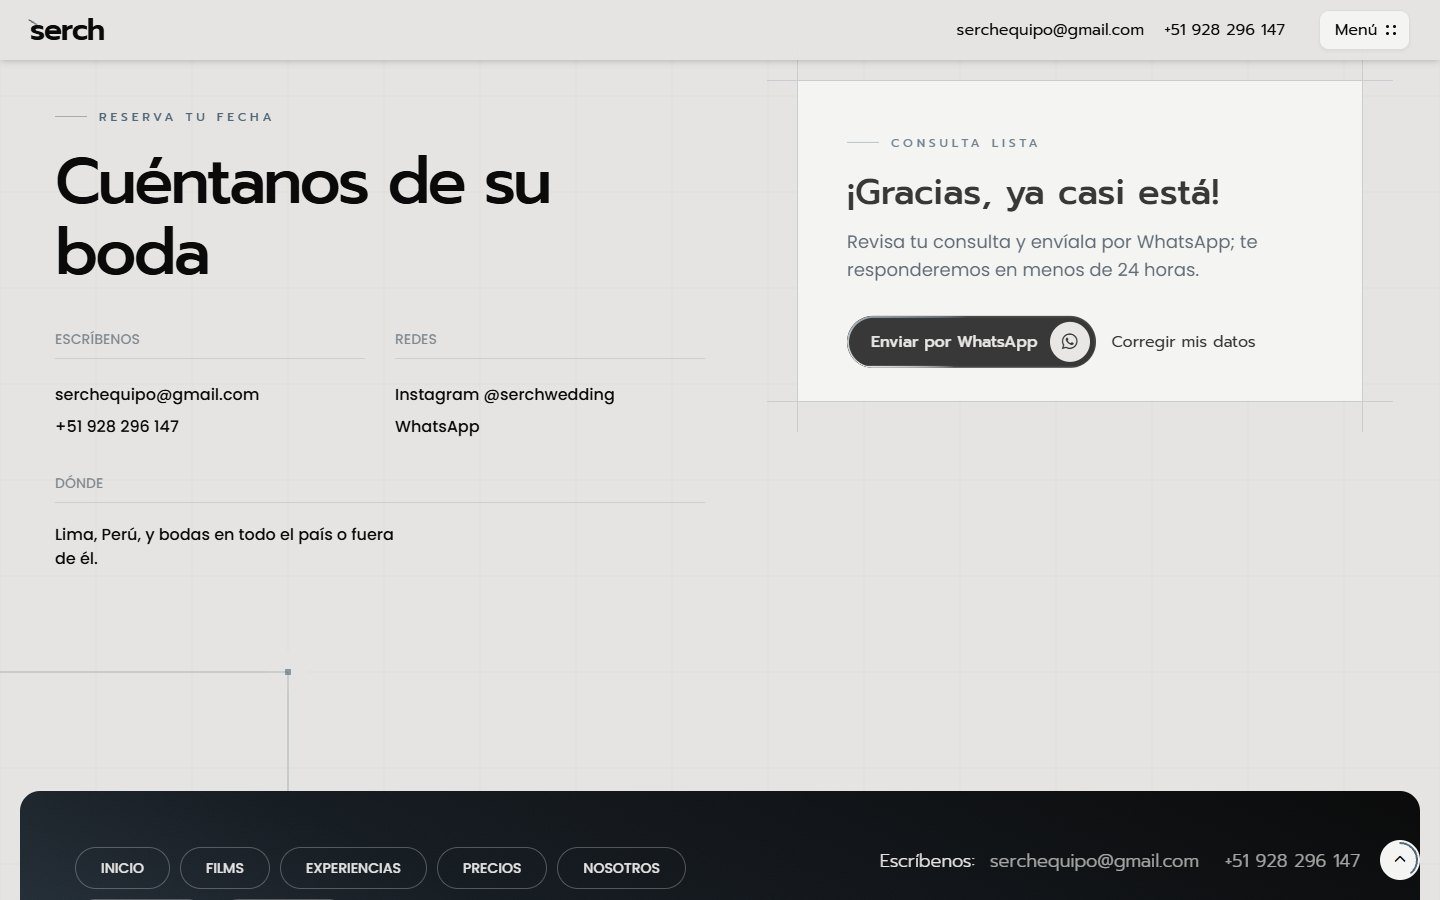Open Instagram @serchwedding link

point(505,394)
